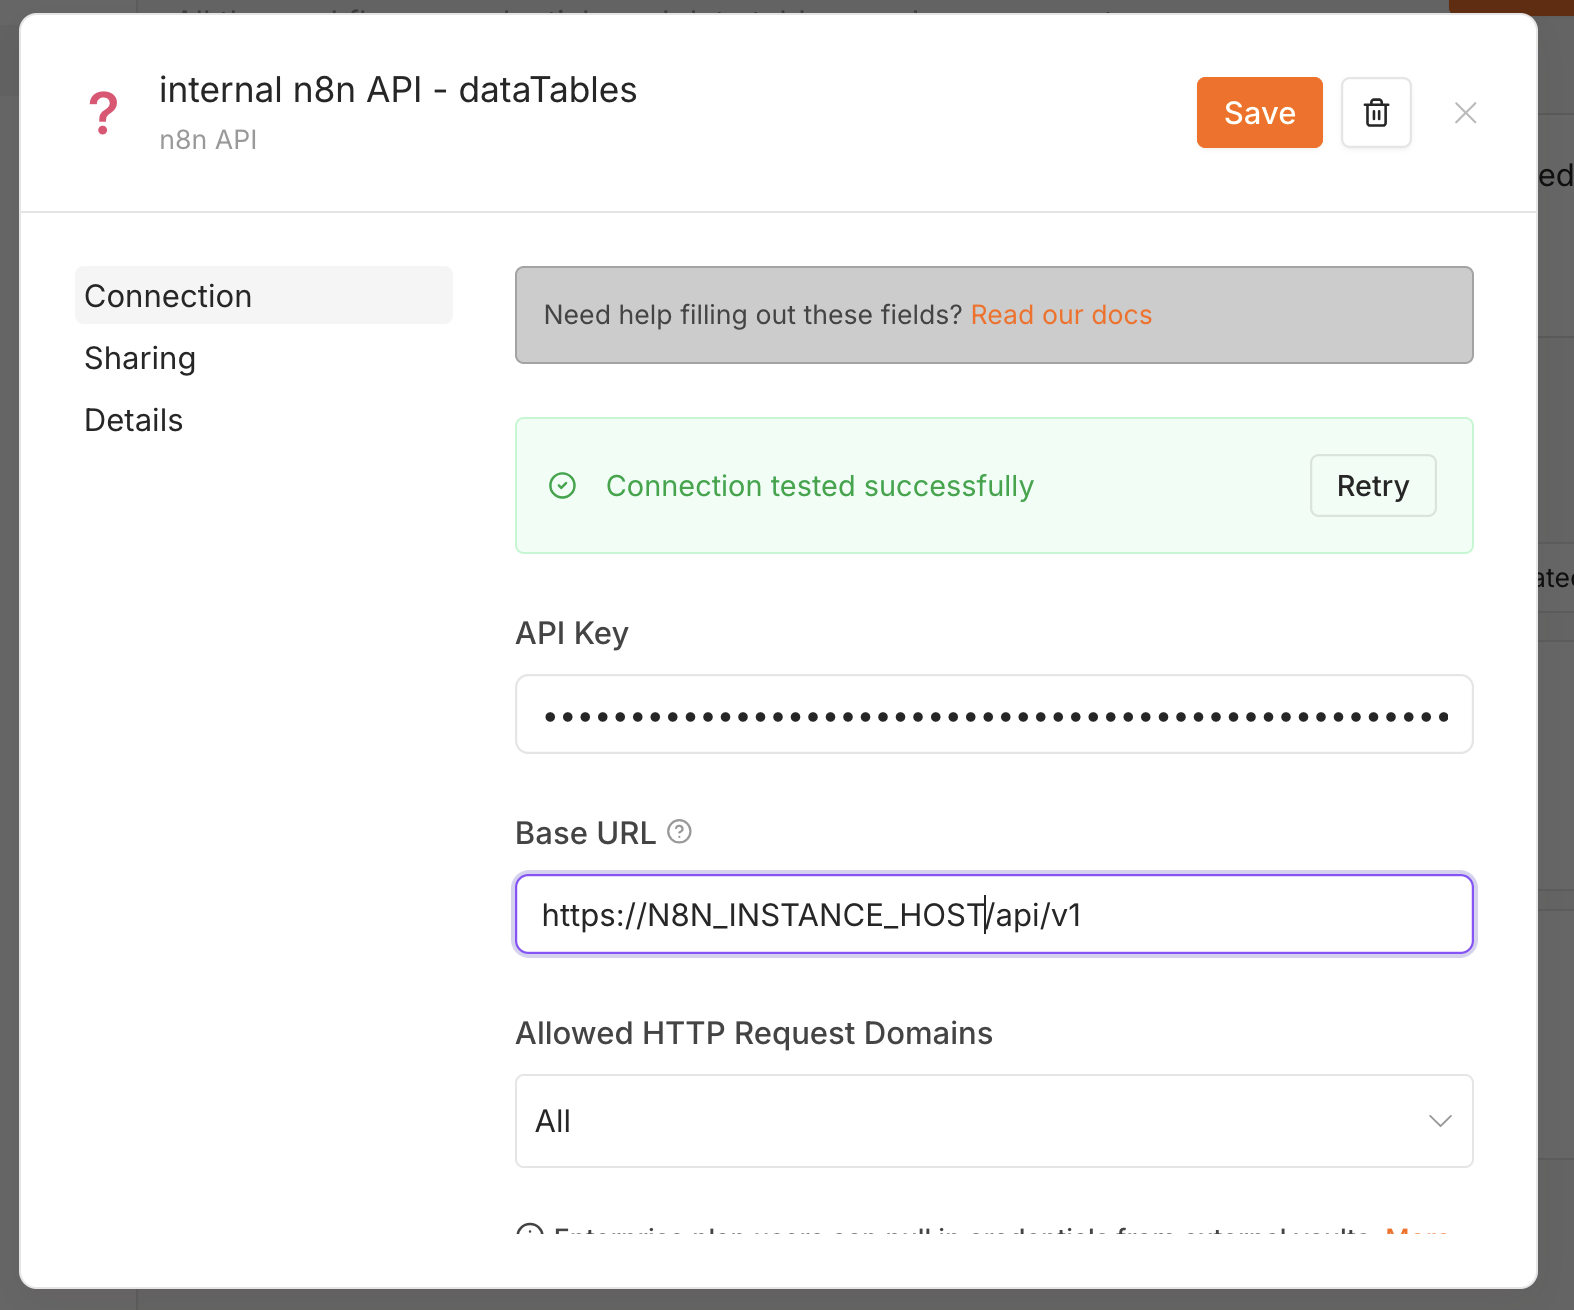Image resolution: width=1574 pixels, height=1310 pixels.
Task: Click the red question mark credential icon
Action: coord(103,113)
